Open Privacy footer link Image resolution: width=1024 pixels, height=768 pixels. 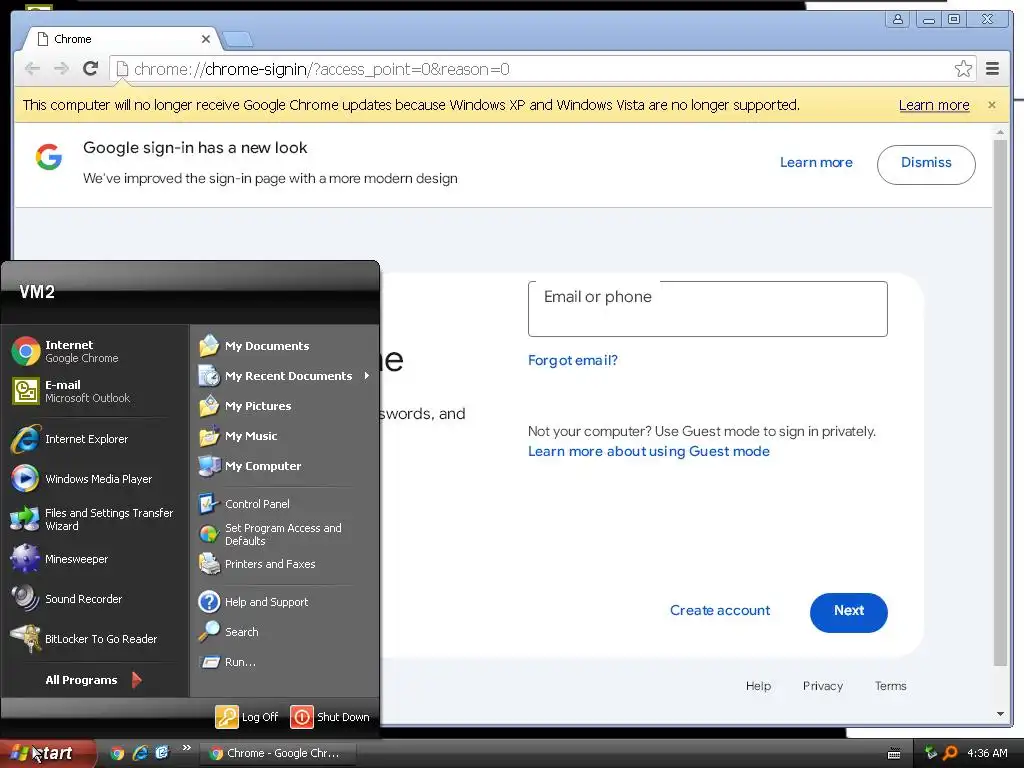point(823,686)
